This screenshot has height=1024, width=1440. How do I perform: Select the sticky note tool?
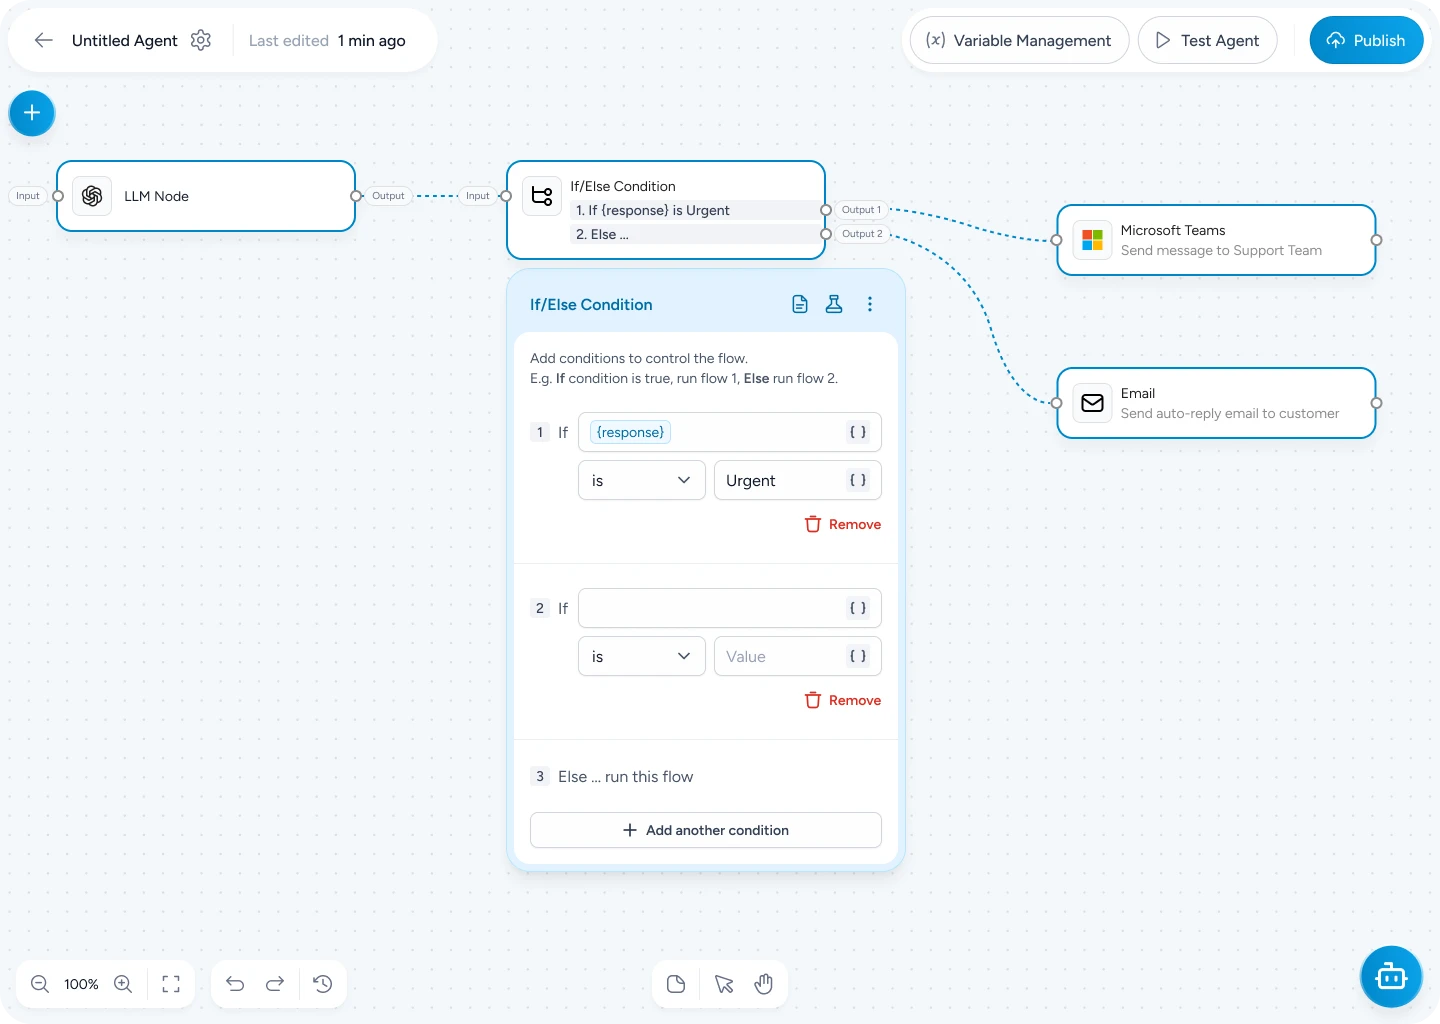[x=676, y=984]
